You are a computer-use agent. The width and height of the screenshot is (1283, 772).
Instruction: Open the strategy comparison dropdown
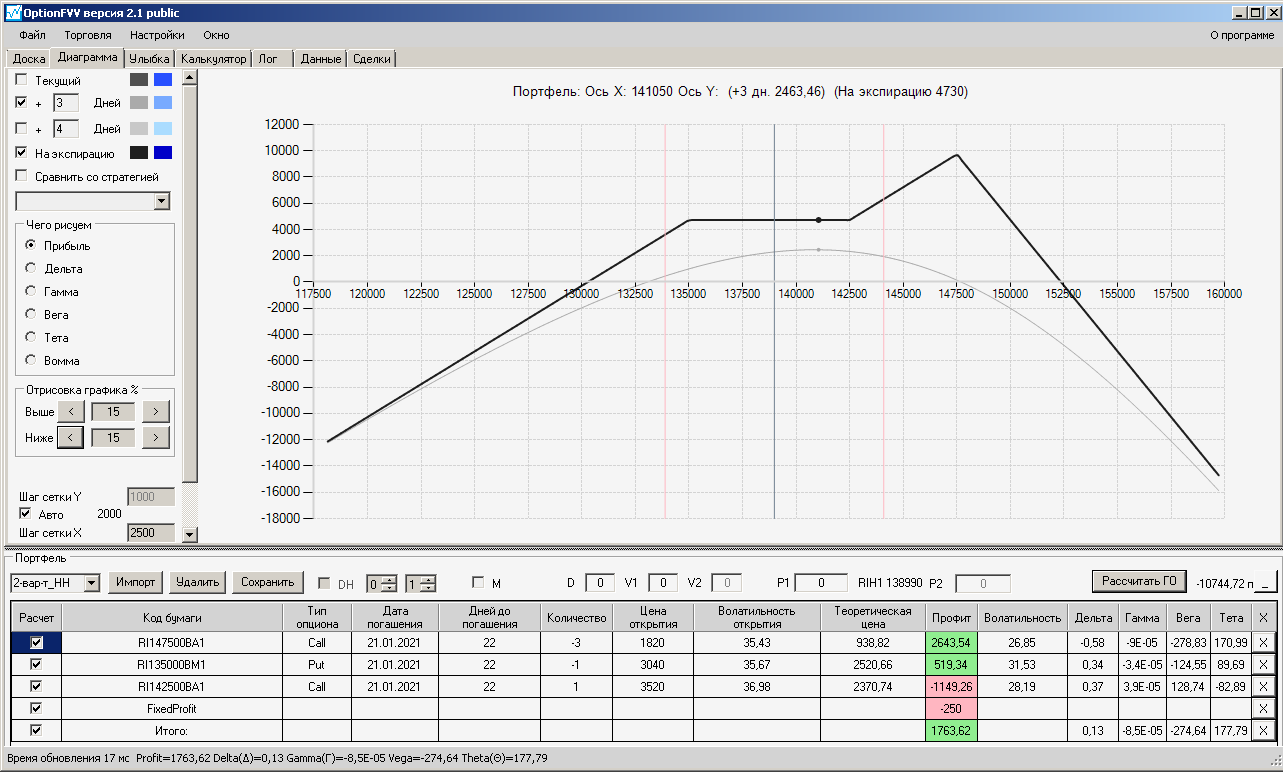(x=162, y=202)
